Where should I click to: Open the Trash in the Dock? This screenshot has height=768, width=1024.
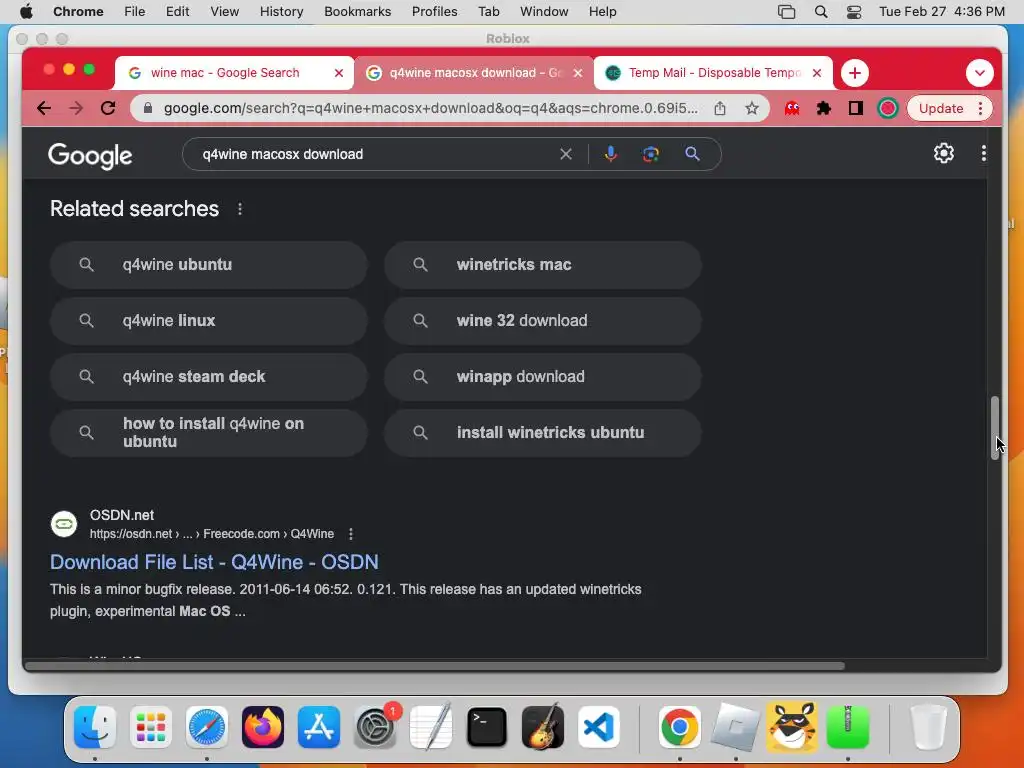[x=928, y=727]
